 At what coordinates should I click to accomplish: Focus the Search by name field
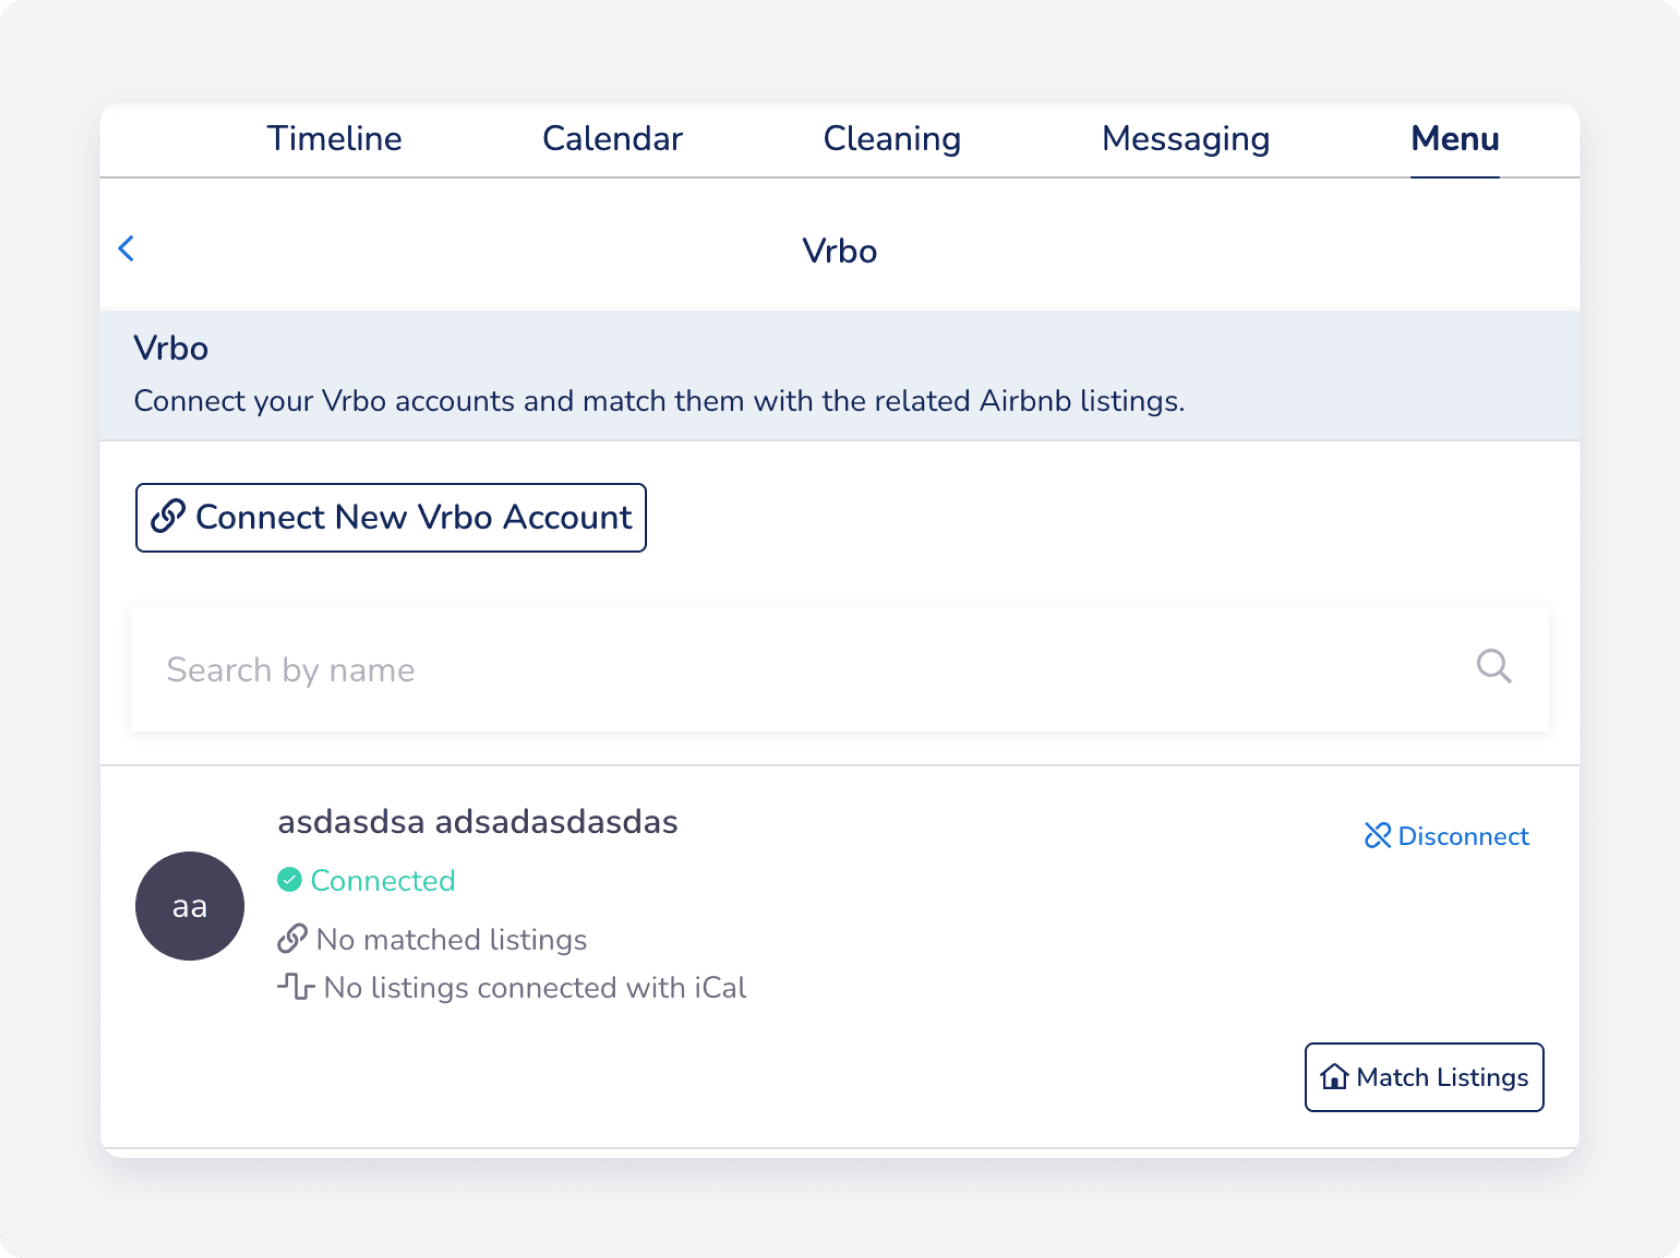800,669
